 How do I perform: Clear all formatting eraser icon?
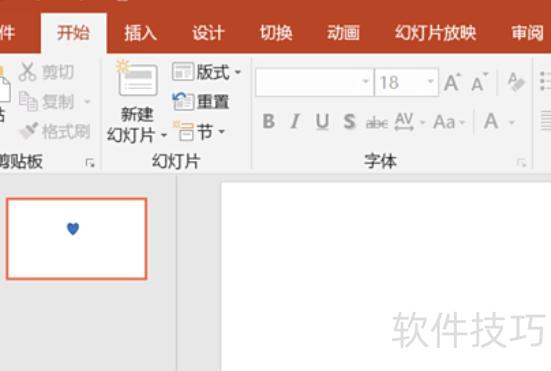point(516,82)
